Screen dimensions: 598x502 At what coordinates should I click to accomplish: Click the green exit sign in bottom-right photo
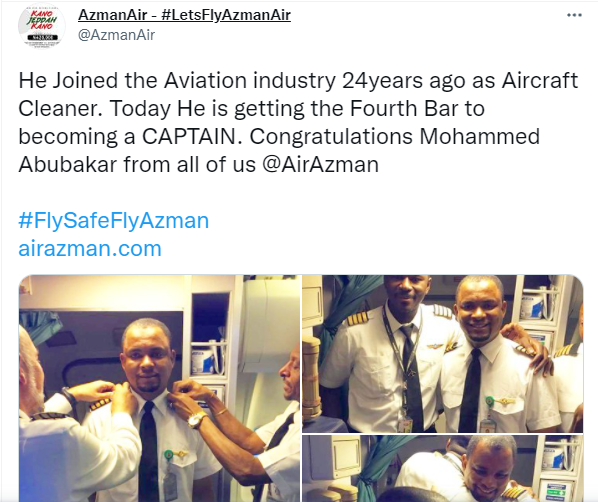click(555, 491)
